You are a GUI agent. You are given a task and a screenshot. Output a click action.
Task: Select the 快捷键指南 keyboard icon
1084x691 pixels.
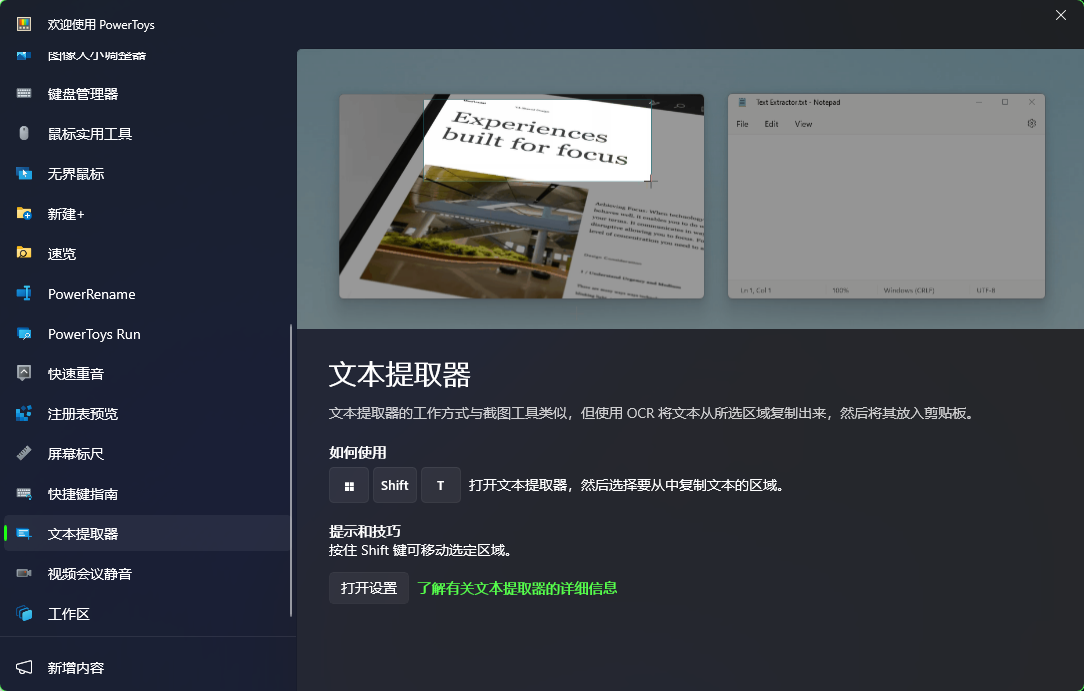point(24,493)
